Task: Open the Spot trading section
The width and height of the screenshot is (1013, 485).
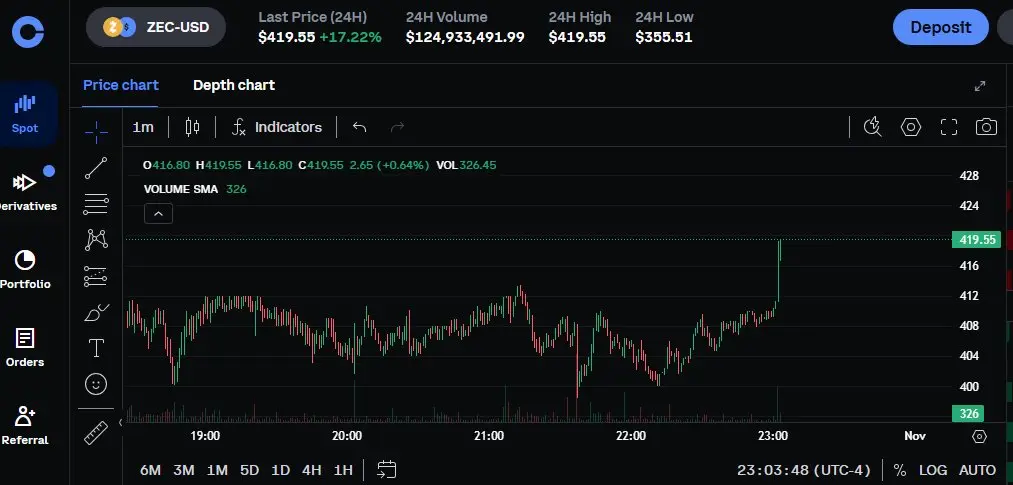Action: point(25,114)
